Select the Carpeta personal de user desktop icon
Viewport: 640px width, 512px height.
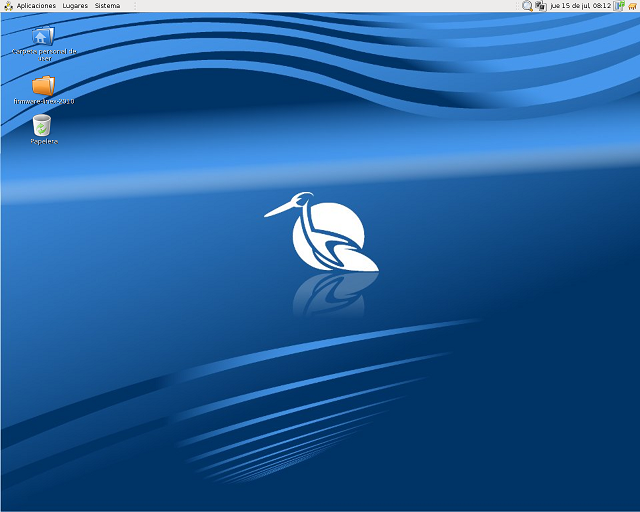pyautogui.click(x=43, y=36)
